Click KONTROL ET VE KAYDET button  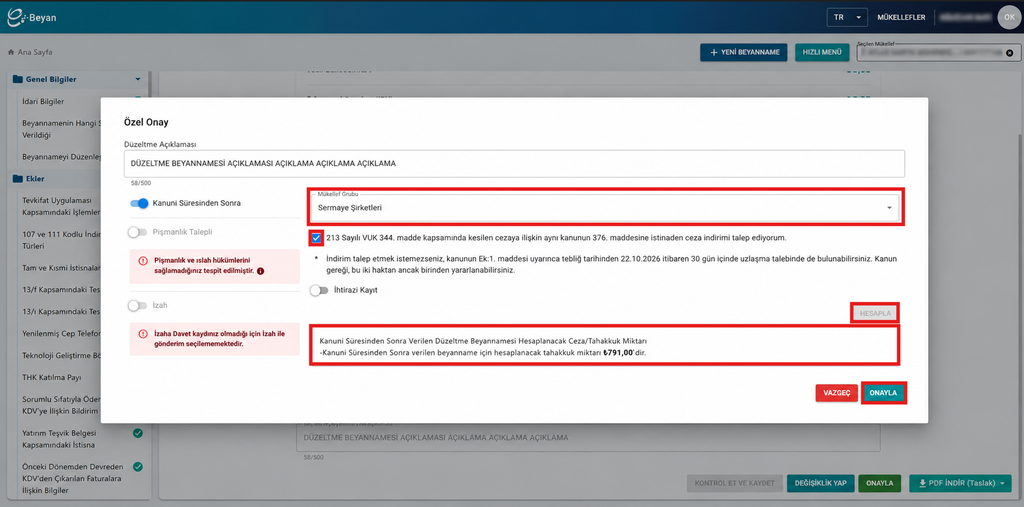click(734, 483)
